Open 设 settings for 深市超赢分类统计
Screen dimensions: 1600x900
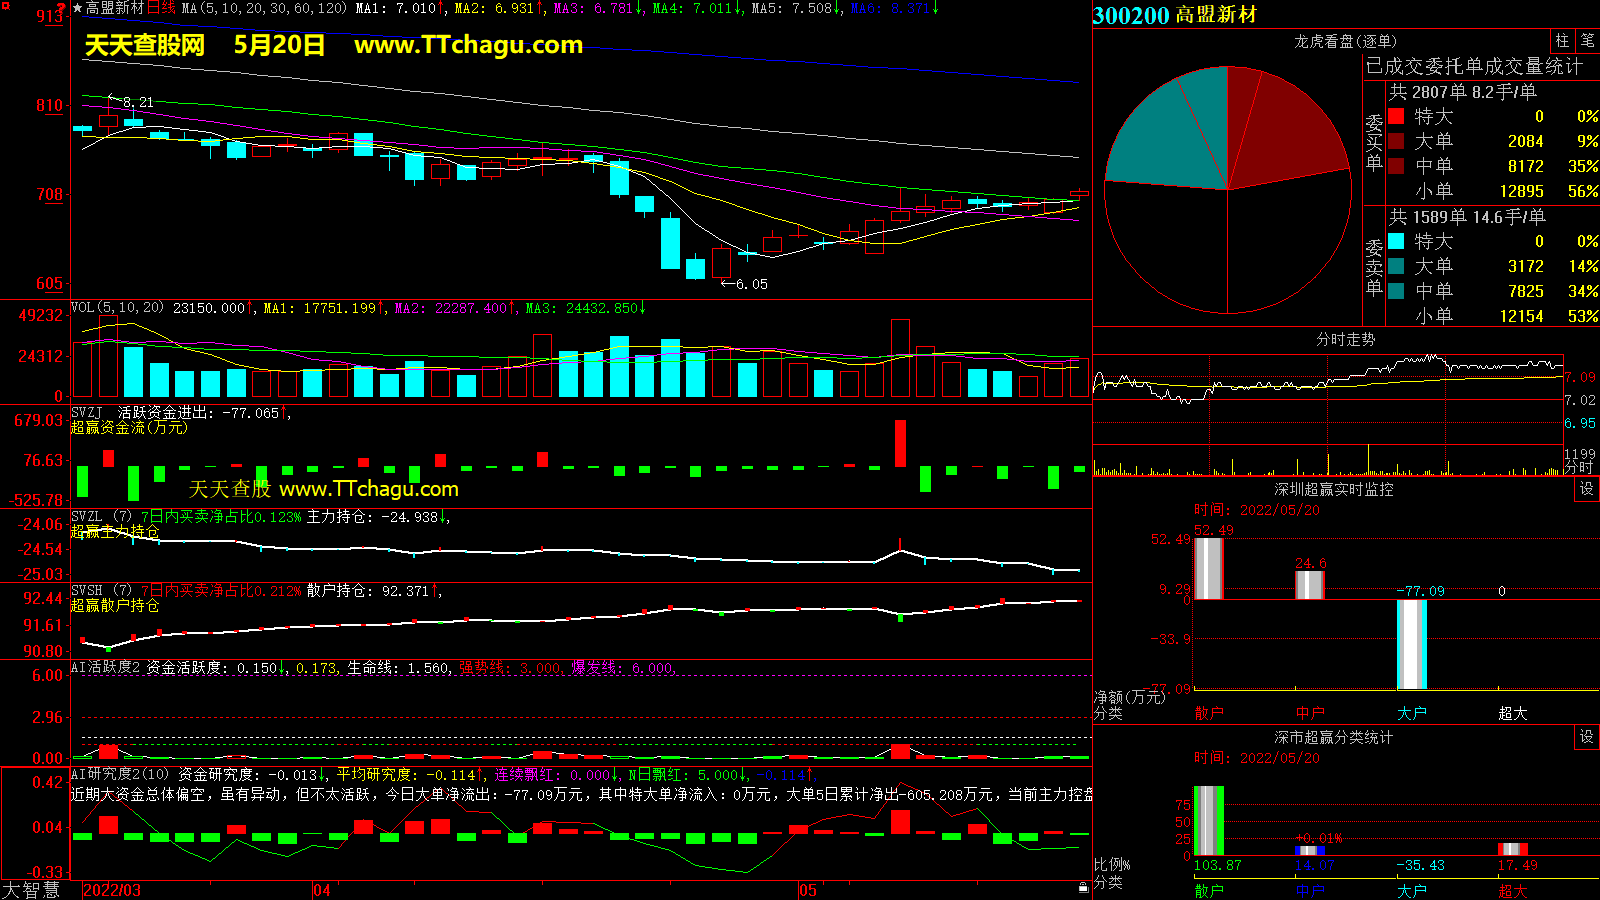click(1587, 737)
